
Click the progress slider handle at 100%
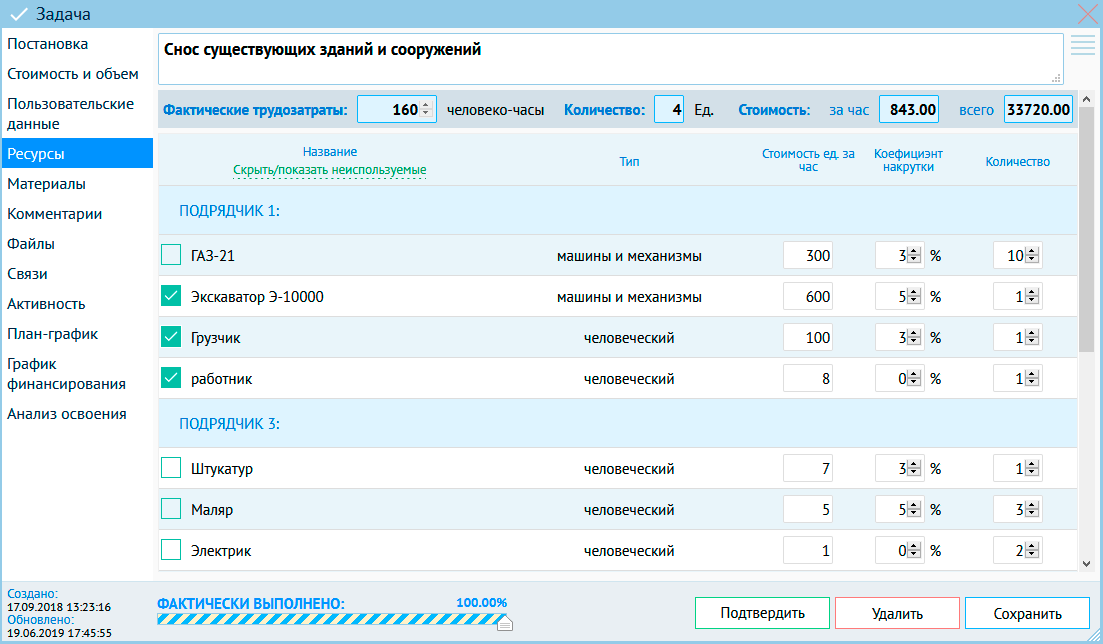[x=504, y=622]
